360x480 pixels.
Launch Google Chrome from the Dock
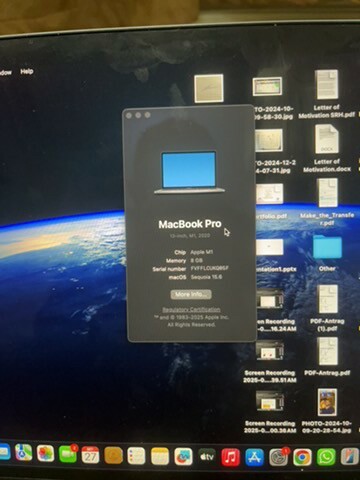tap(302, 457)
